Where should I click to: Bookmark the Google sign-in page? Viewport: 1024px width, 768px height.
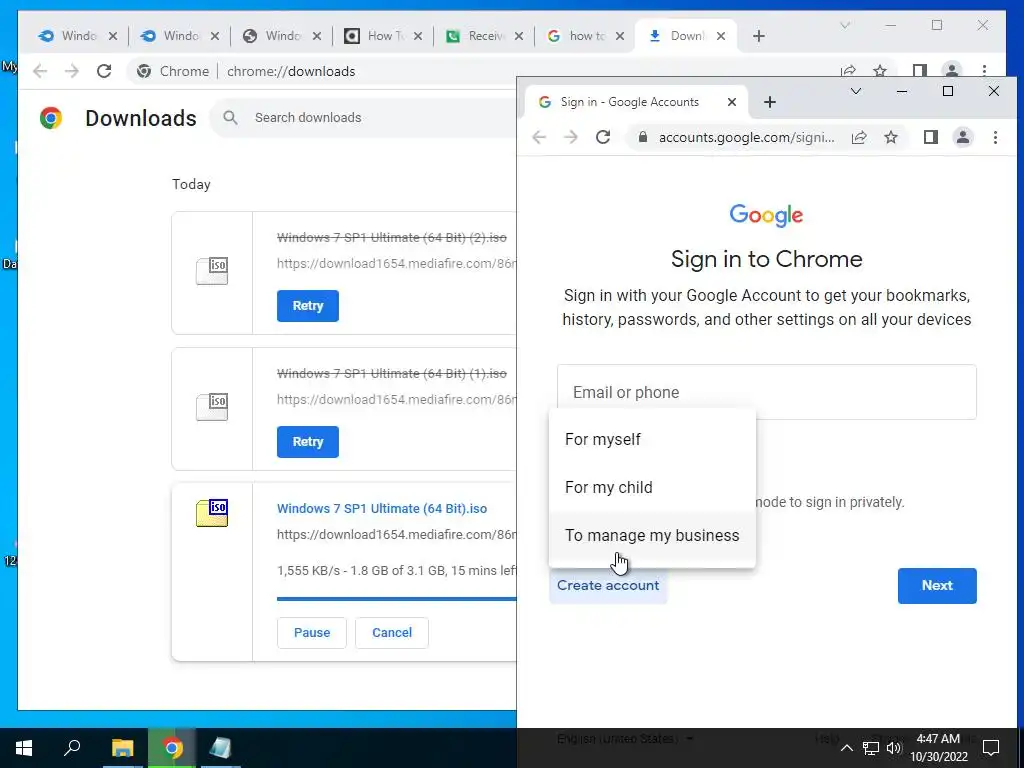click(x=891, y=137)
